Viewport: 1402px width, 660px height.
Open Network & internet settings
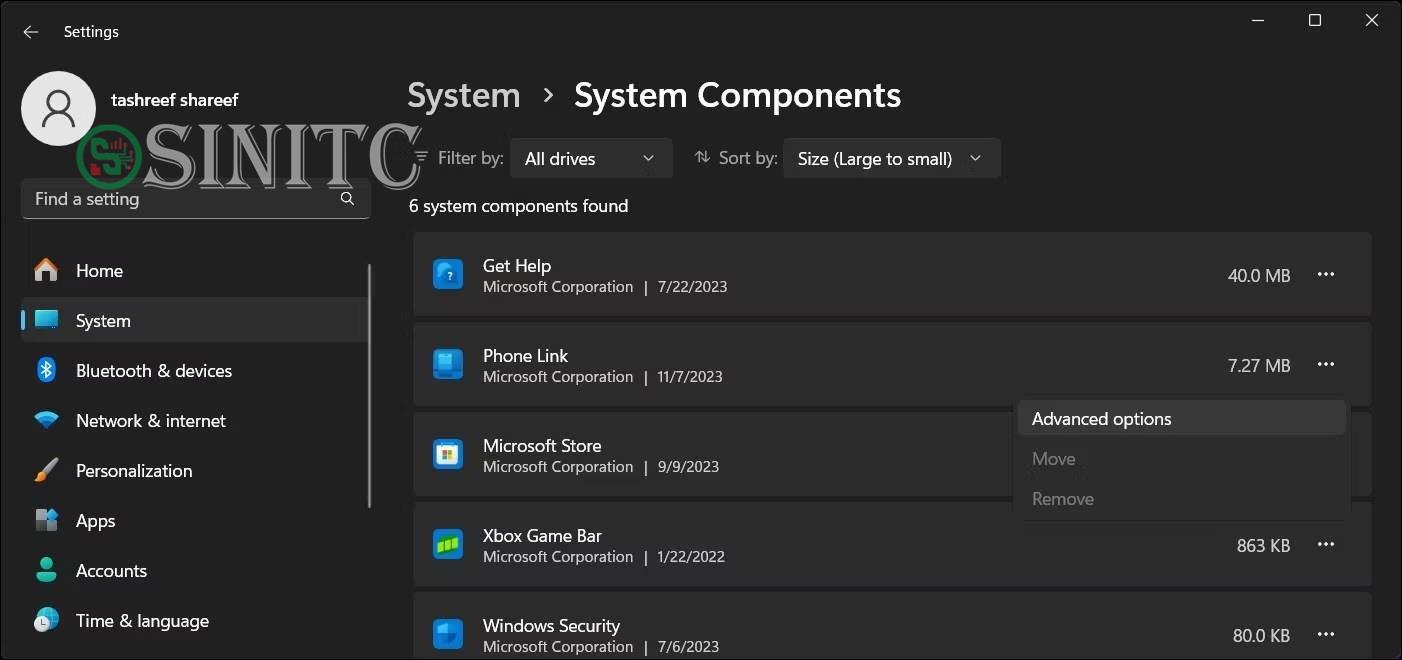click(194, 421)
